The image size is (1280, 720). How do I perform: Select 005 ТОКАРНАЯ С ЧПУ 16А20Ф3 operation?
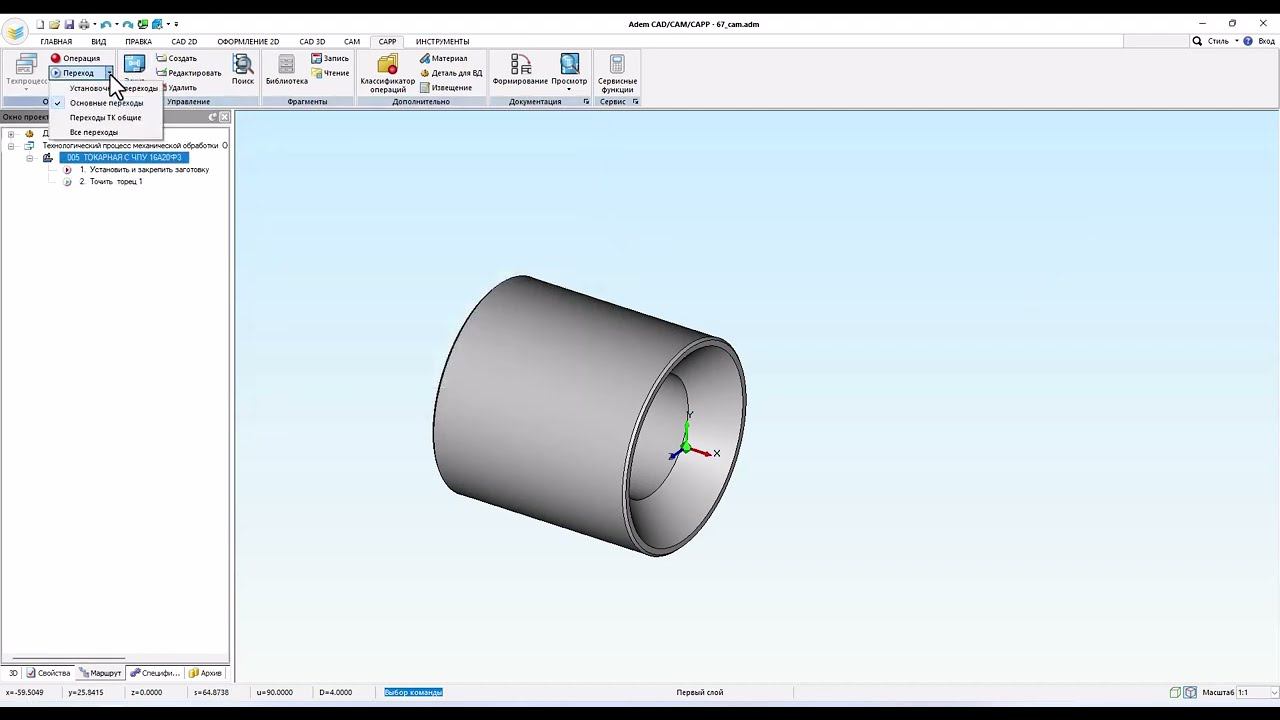[x=124, y=158]
